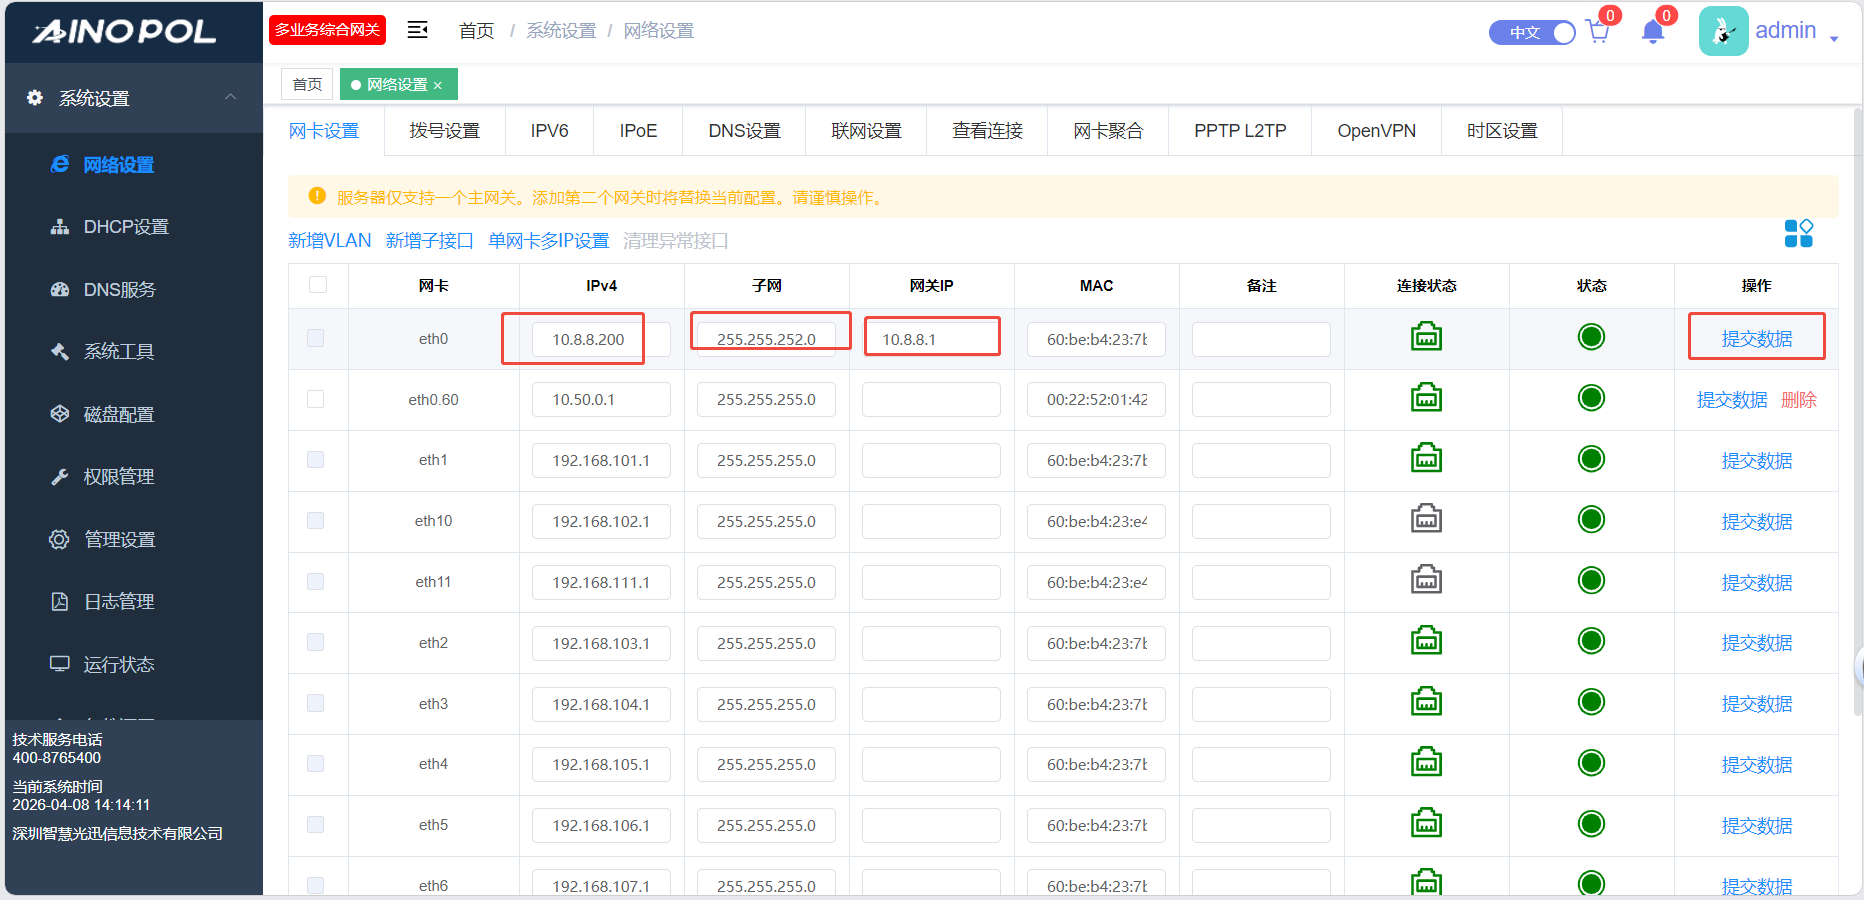This screenshot has width=1864, height=900.
Task: Collapse the 系统设置 sidebar section
Action: (230, 97)
